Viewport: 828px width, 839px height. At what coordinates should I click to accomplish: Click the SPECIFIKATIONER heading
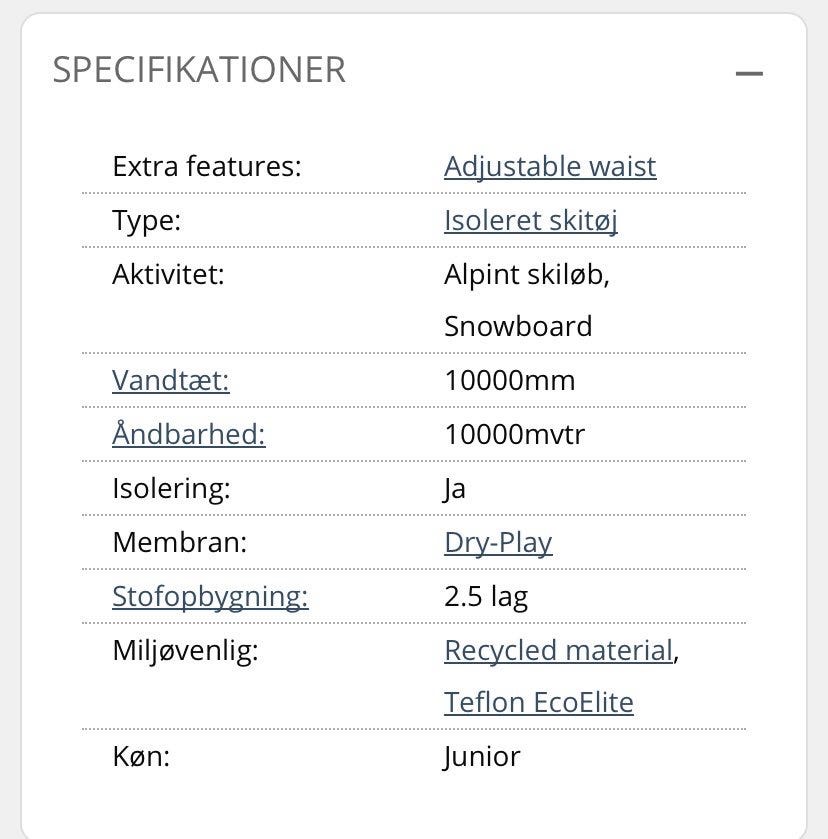point(199,70)
